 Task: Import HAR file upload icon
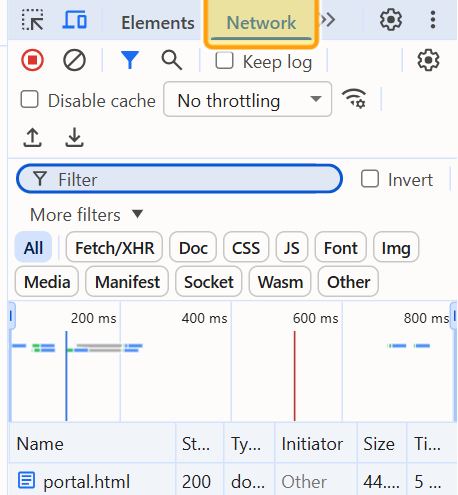32,137
